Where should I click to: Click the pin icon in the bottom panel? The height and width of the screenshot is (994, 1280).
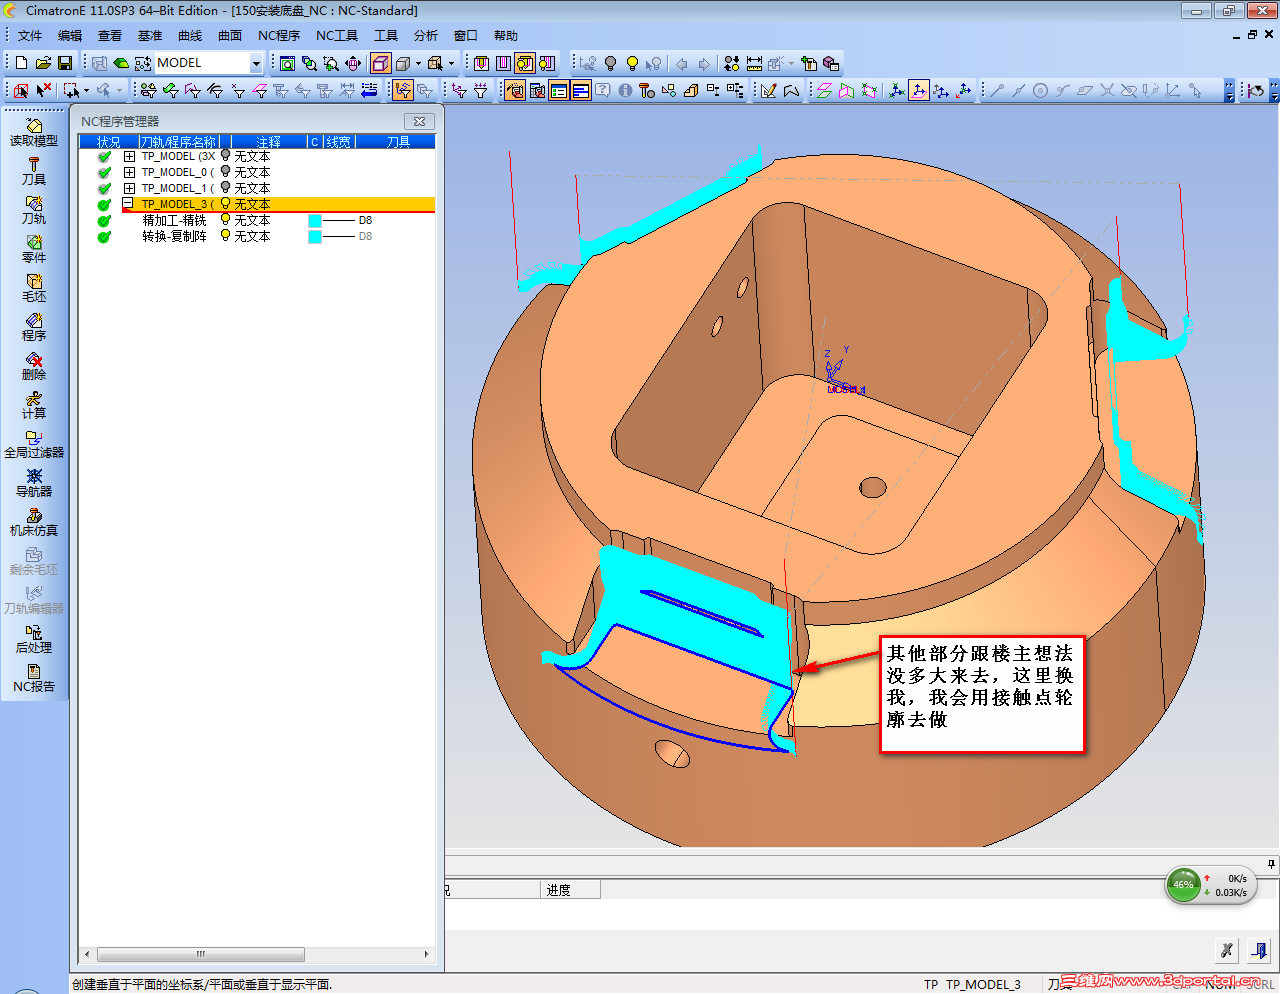click(1271, 864)
